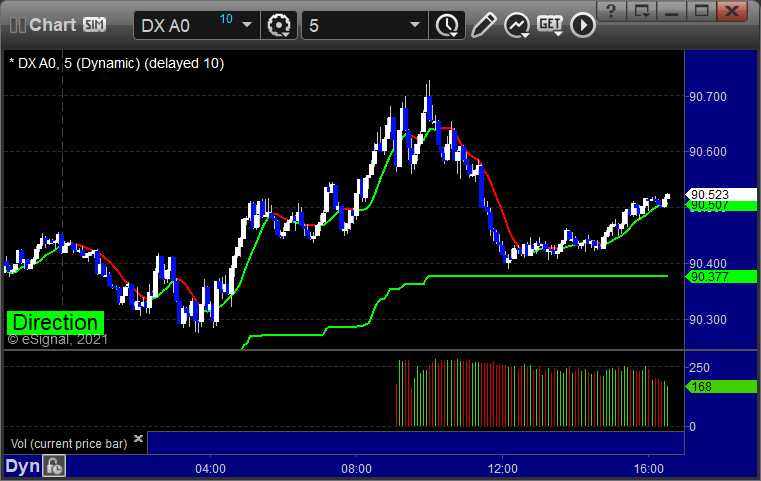Click the Chart window title text
The width and height of the screenshot is (761, 481).
tap(52, 25)
